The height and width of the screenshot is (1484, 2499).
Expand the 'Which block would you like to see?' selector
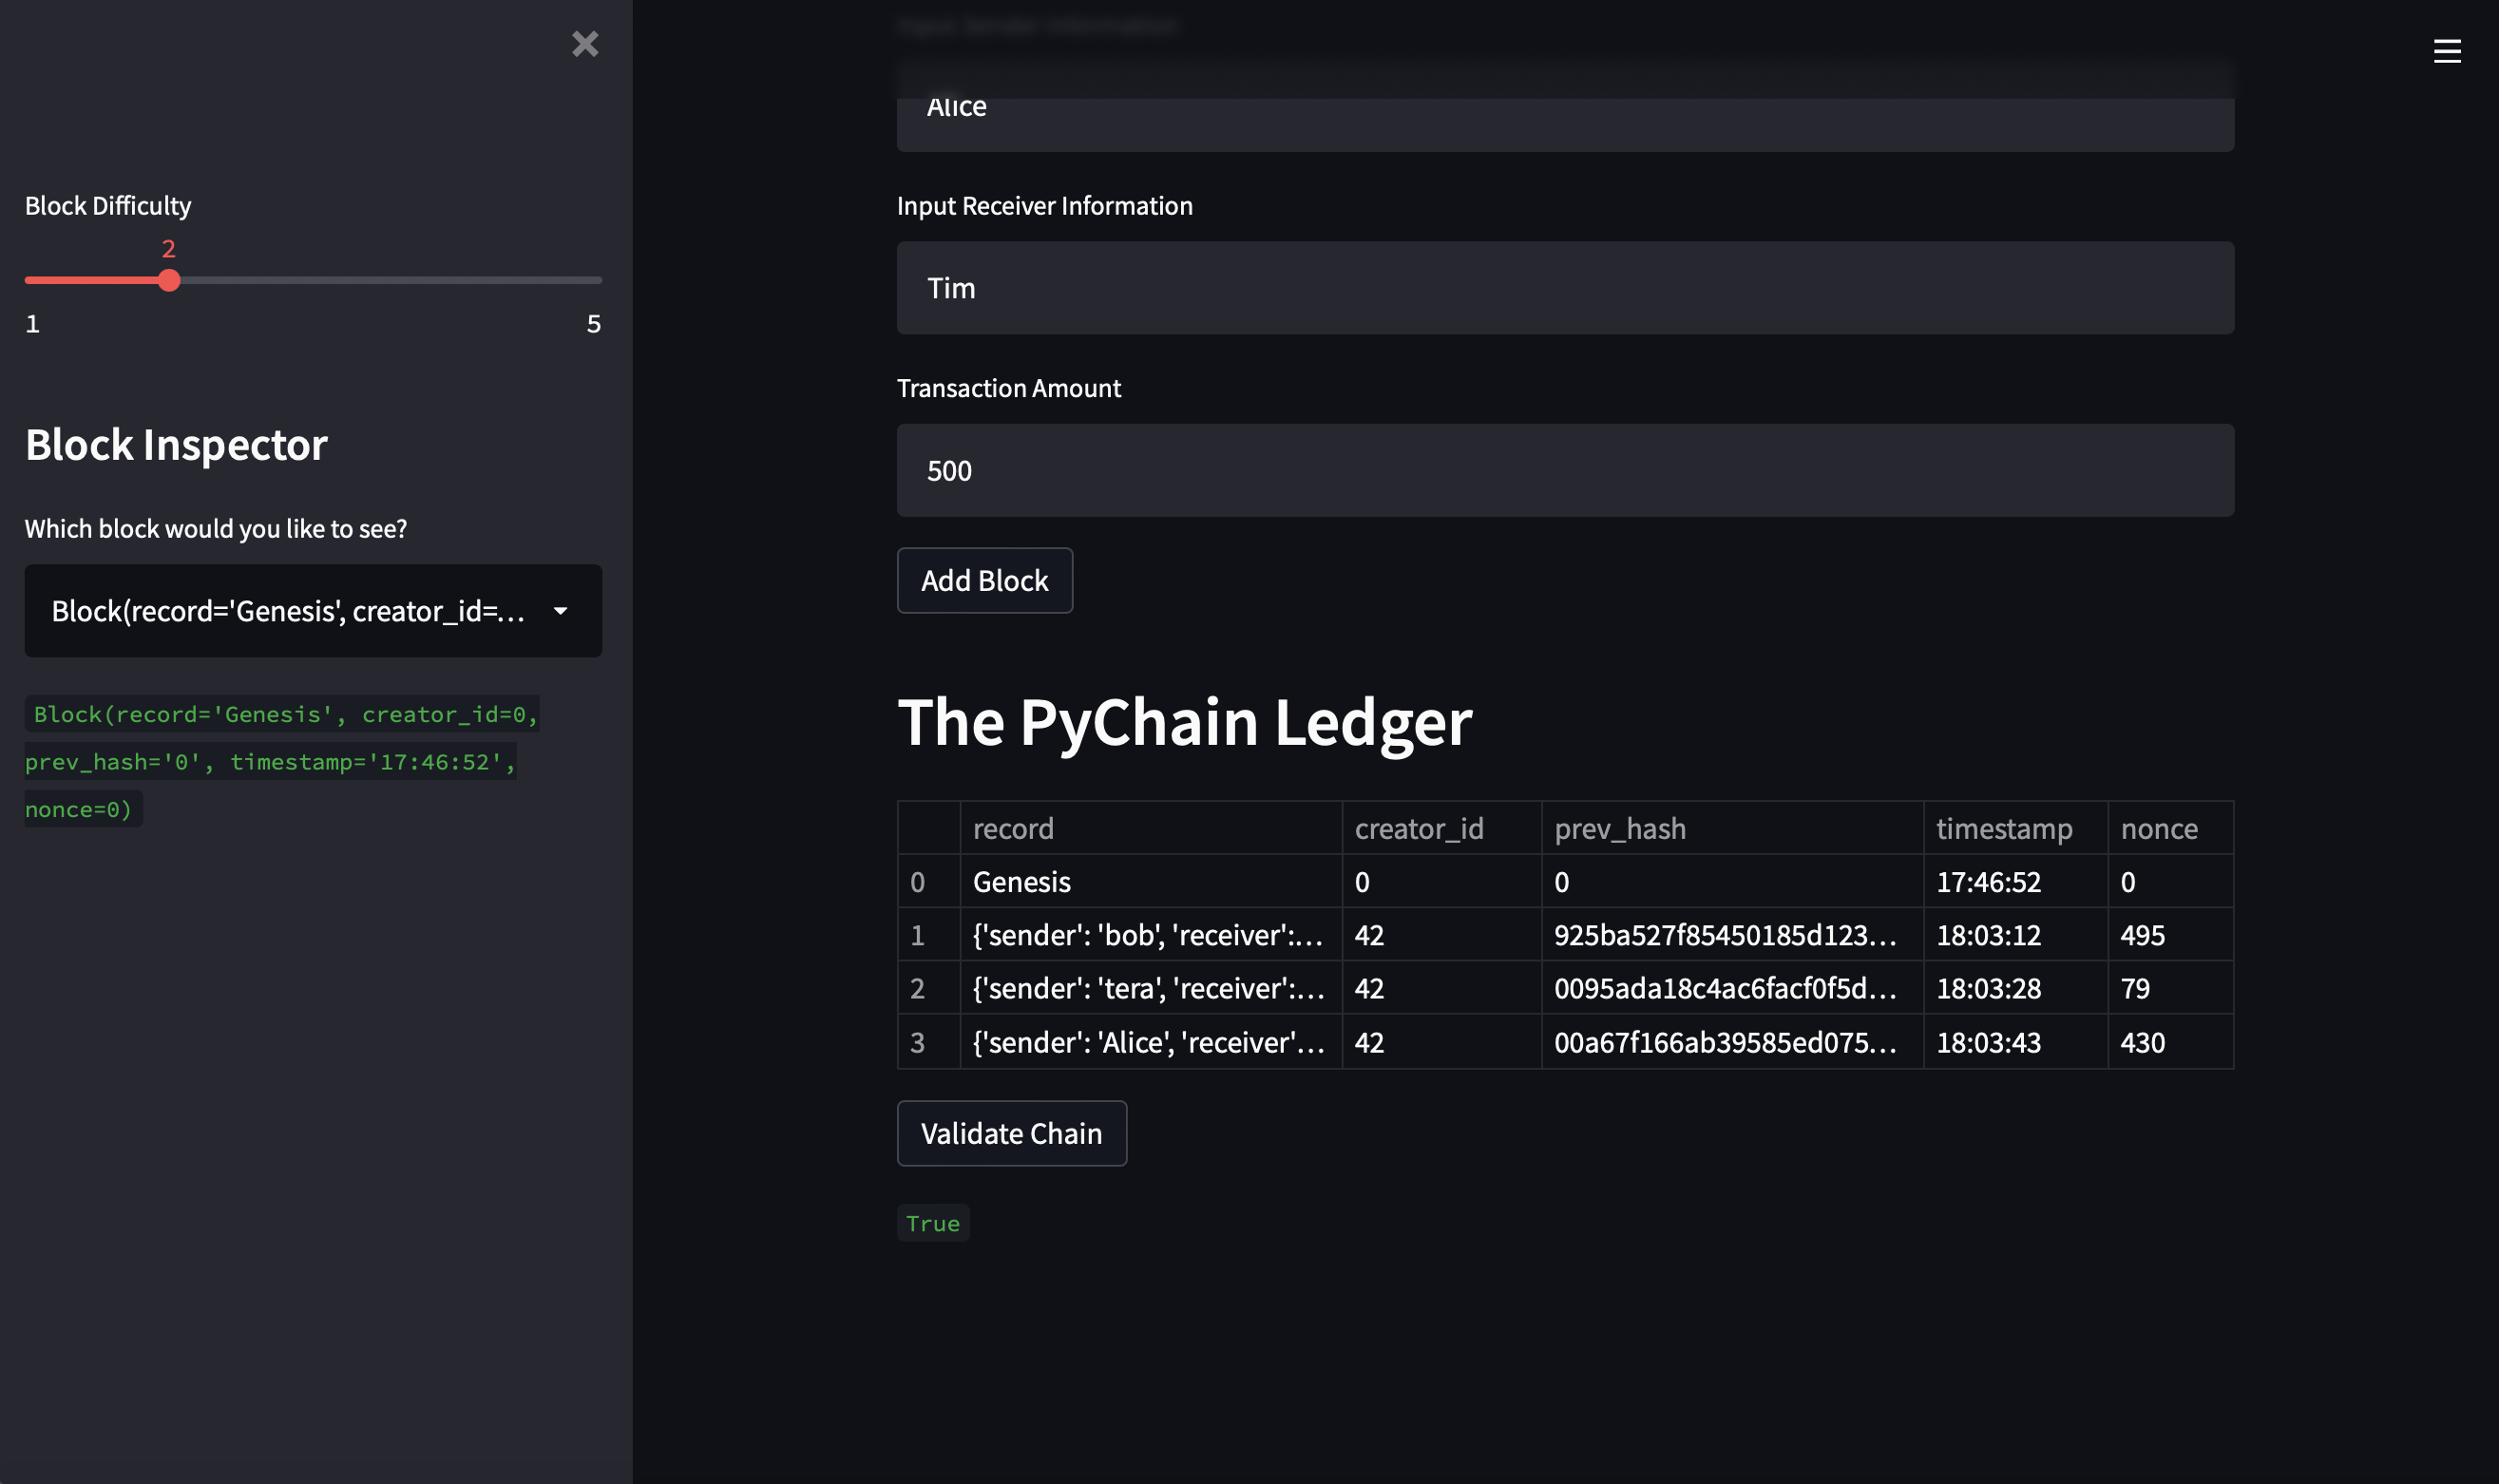pos(313,611)
